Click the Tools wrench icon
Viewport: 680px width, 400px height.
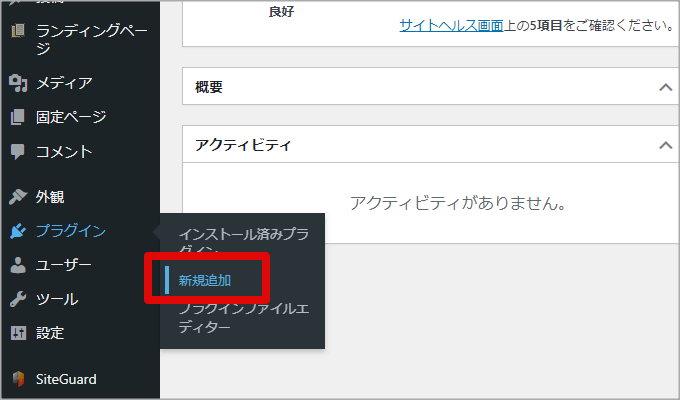pos(18,299)
